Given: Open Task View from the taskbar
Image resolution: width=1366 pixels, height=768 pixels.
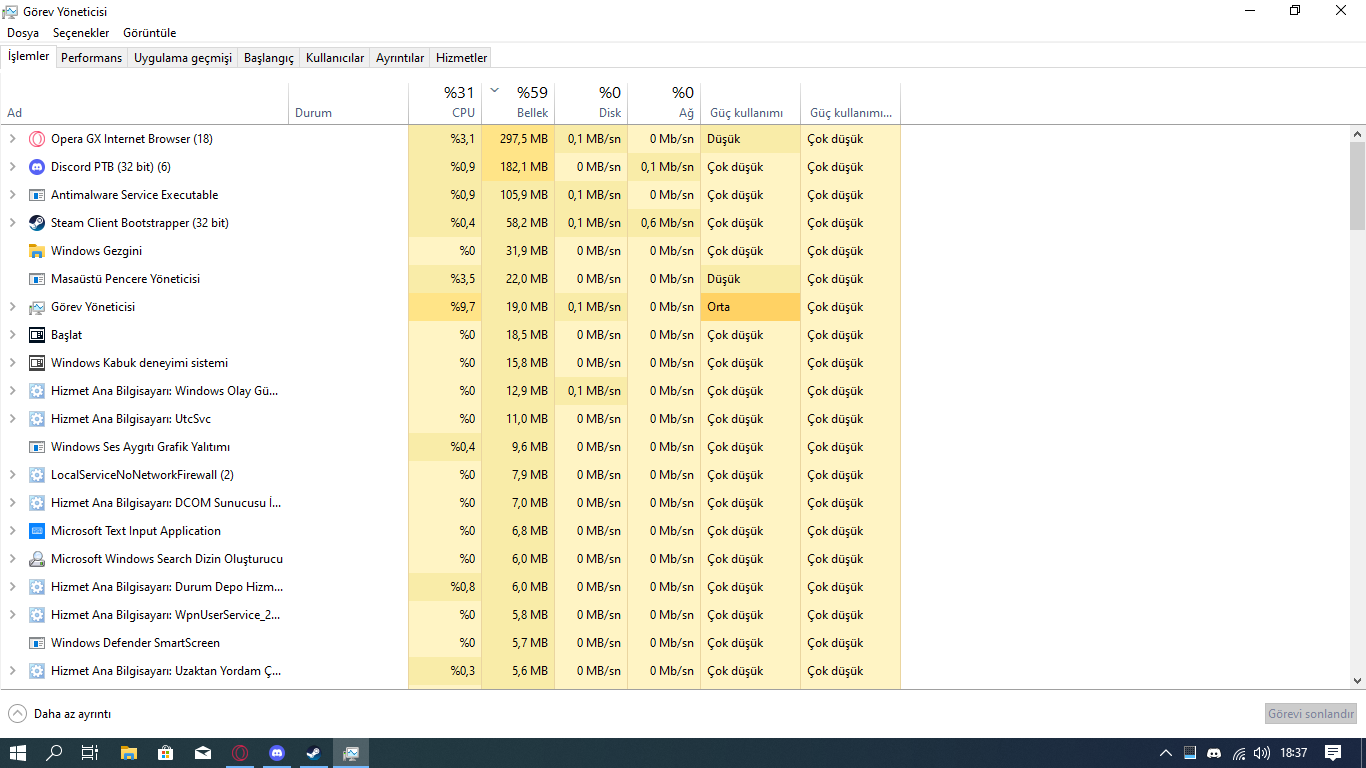Looking at the screenshot, I should pyautogui.click(x=90, y=753).
